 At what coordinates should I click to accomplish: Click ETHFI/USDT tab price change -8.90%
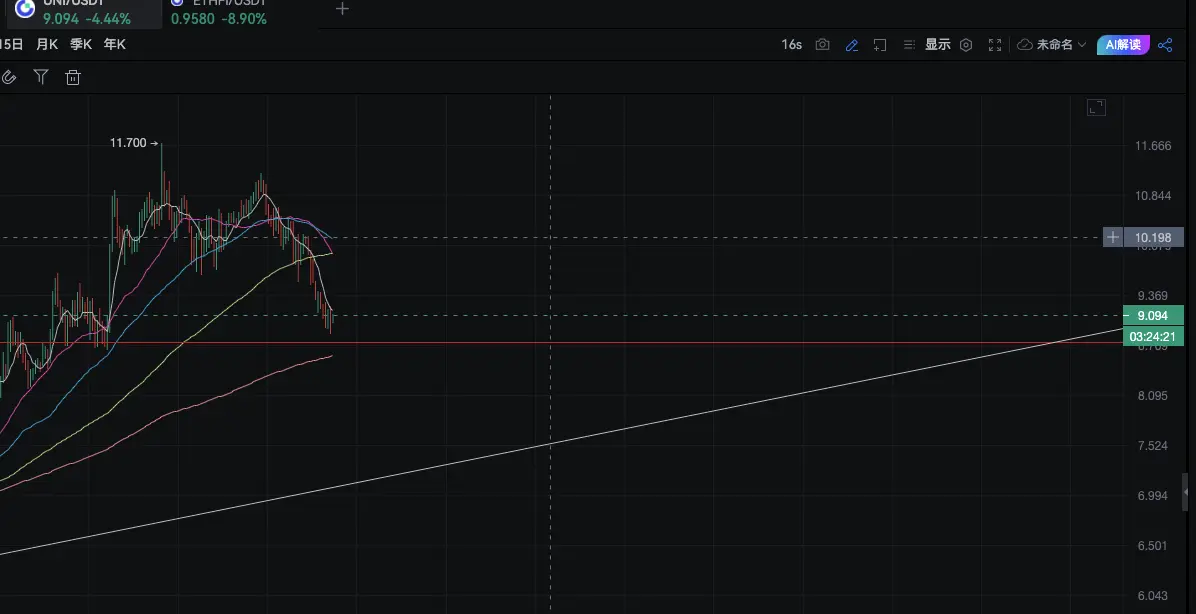(243, 19)
